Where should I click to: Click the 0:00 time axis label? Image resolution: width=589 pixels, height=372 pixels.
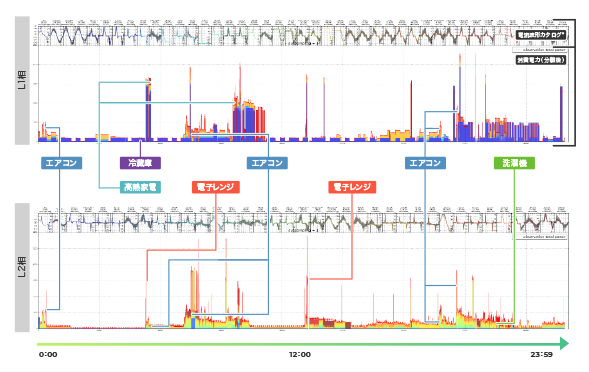48,354
